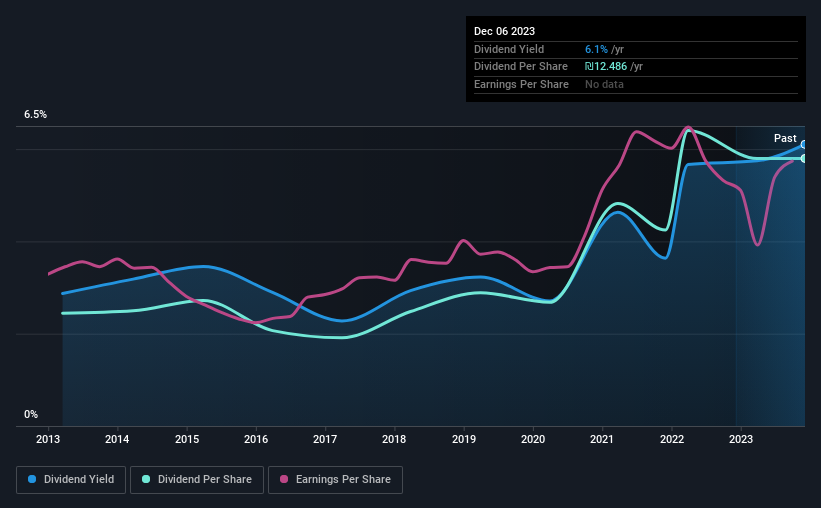Toggle the Dividend Yield legend button
This screenshot has width=821, height=508.
coord(71,480)
